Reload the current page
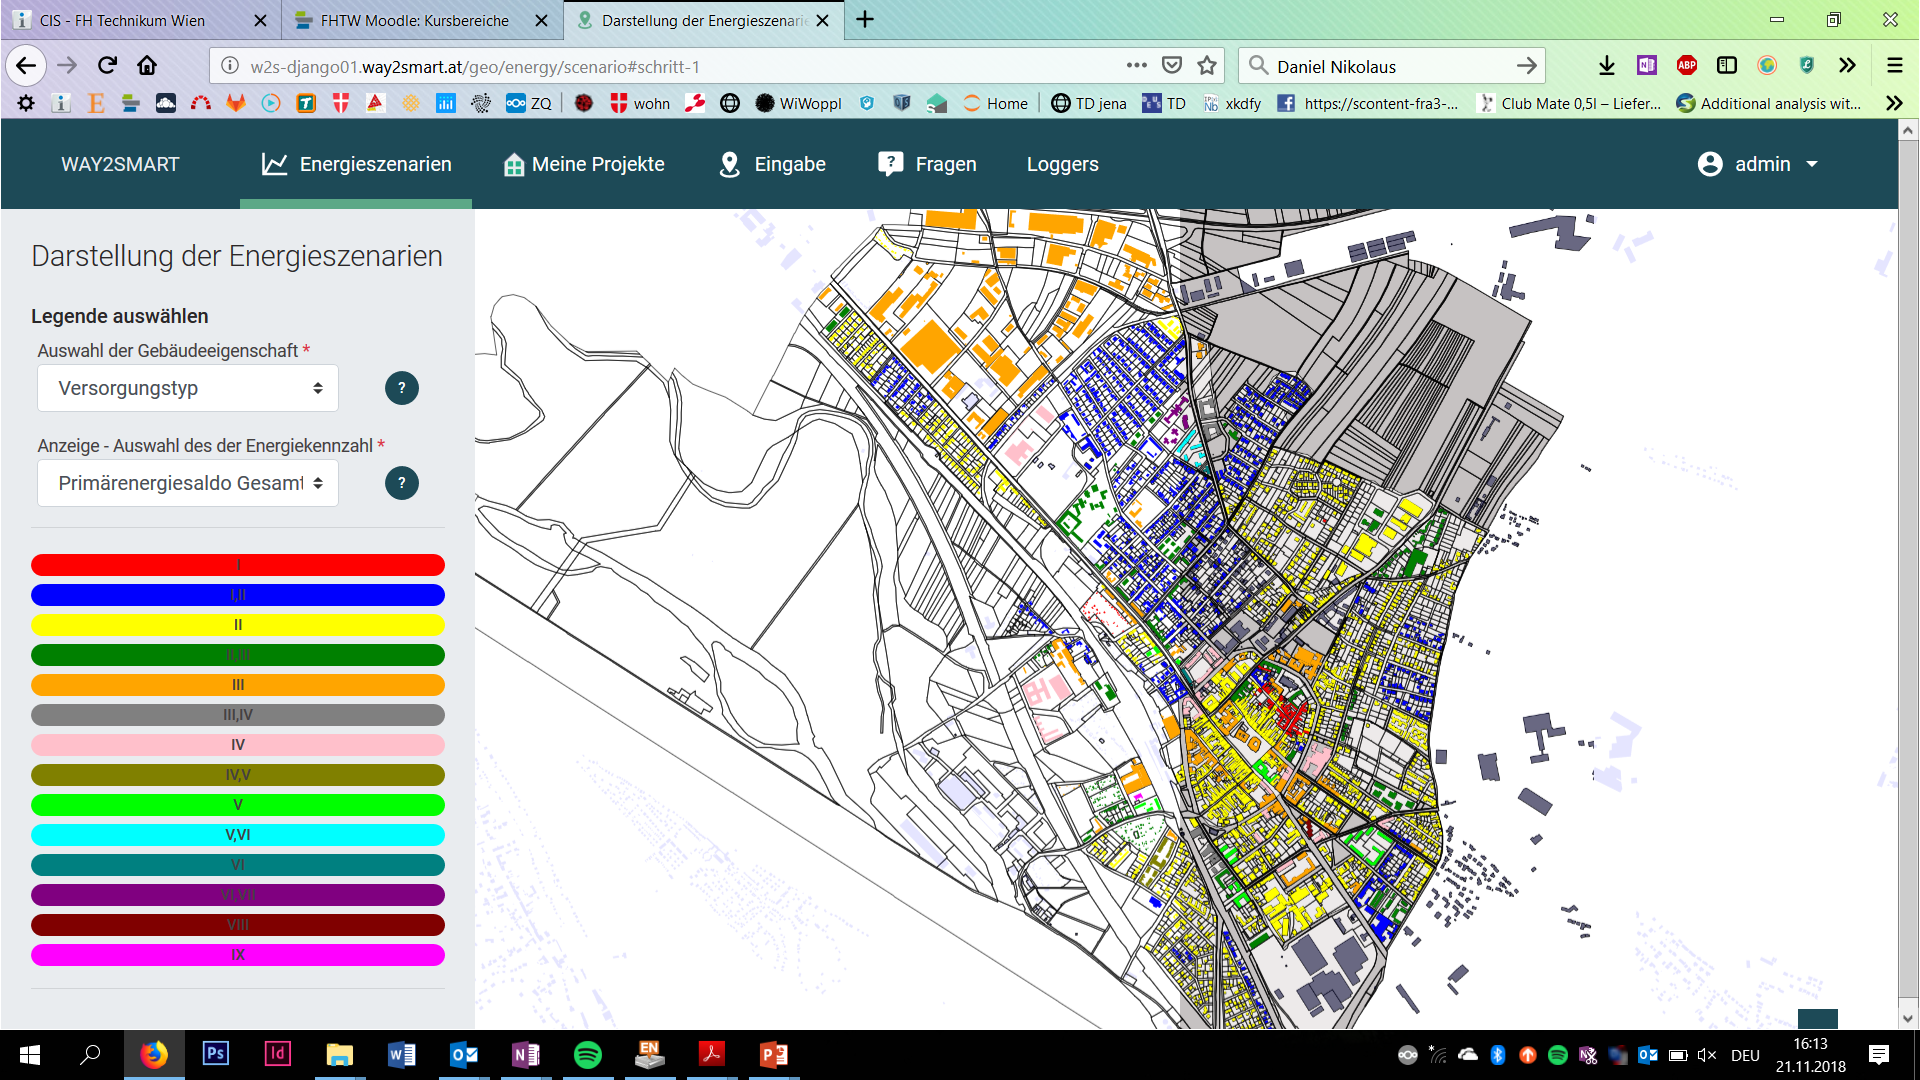The image size is (1920, 1080). [107, 66]
